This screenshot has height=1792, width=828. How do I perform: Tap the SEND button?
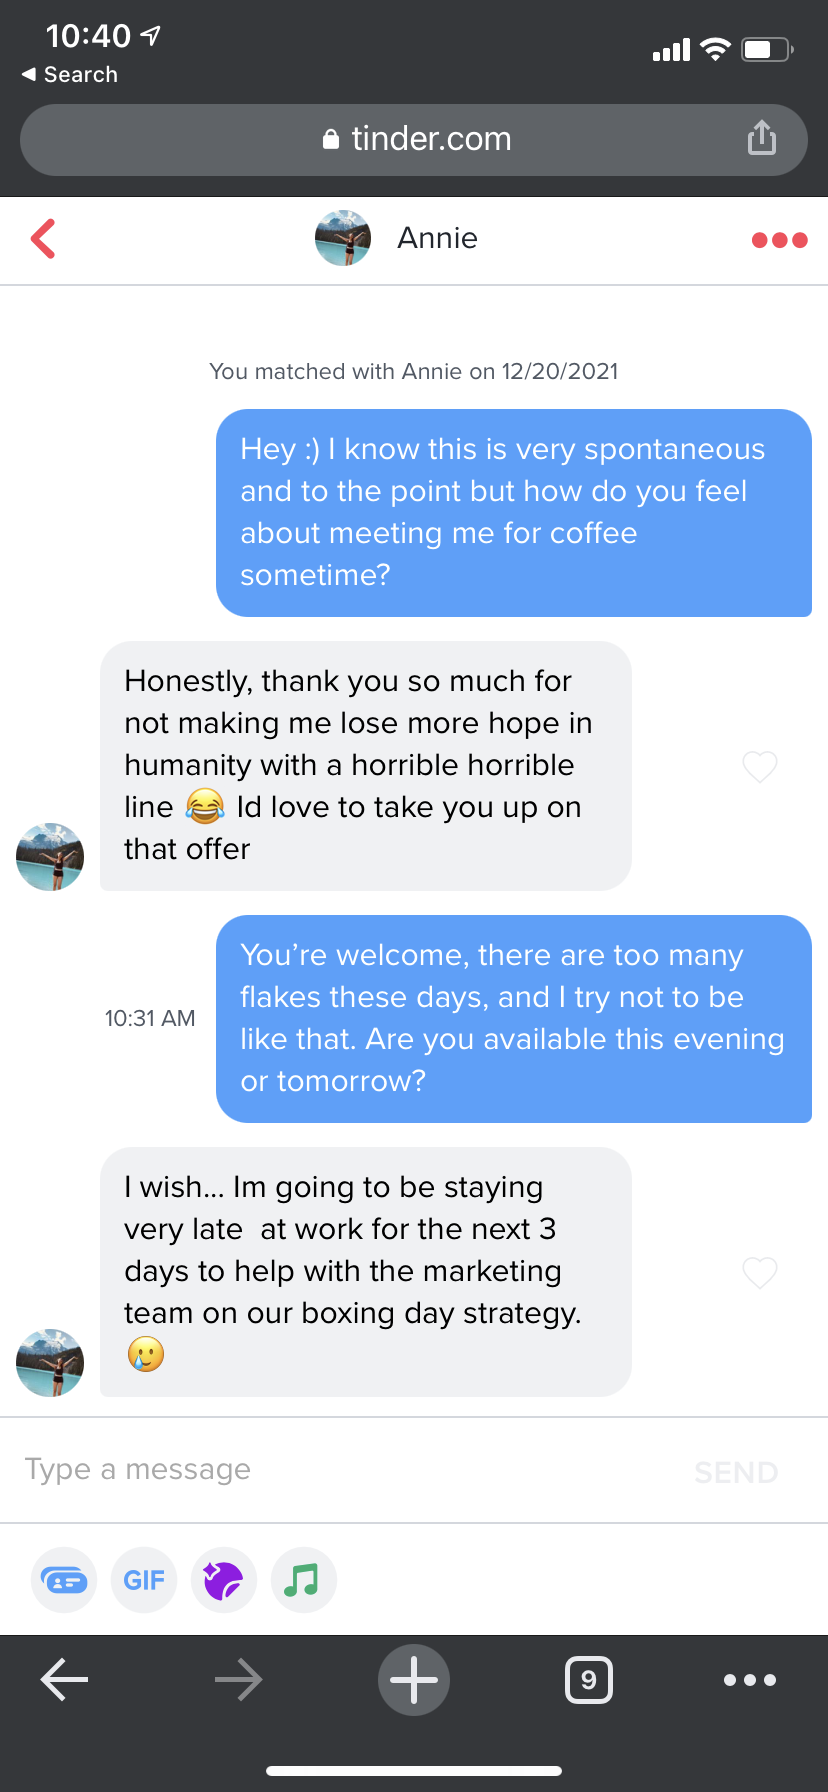(x=736, y=1472)
